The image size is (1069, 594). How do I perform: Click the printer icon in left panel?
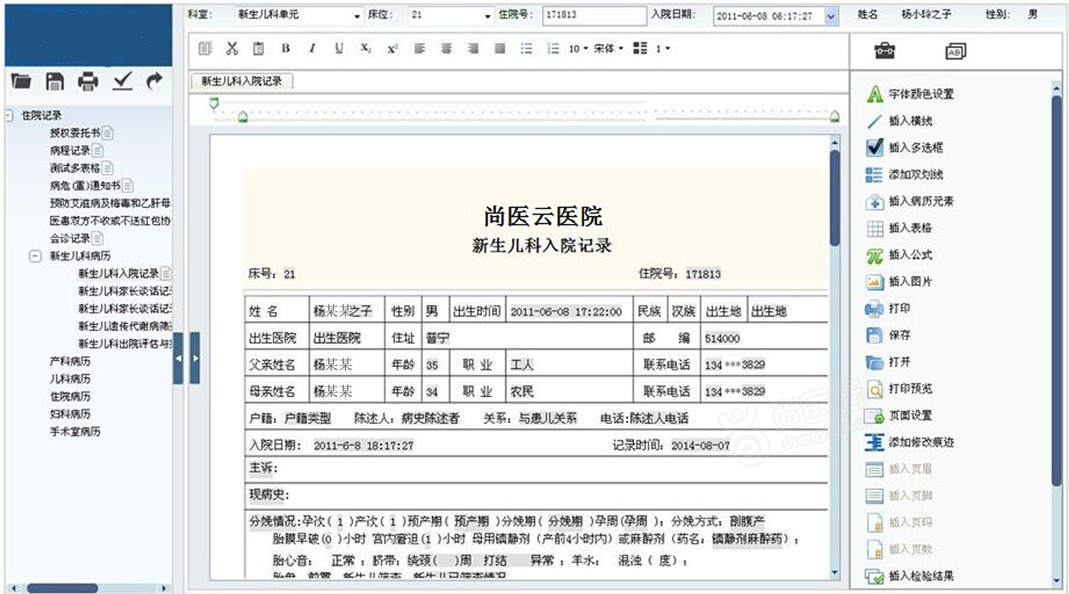pyautogui.click(x=88, y=82)
